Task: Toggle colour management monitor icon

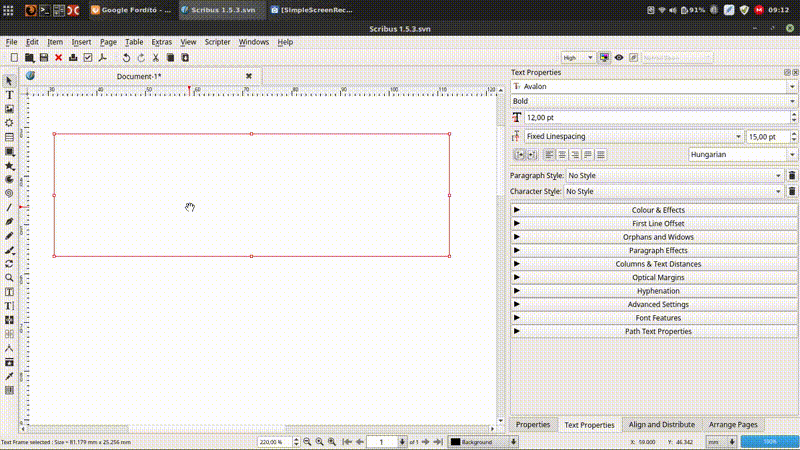Action: tap(604, 58)
